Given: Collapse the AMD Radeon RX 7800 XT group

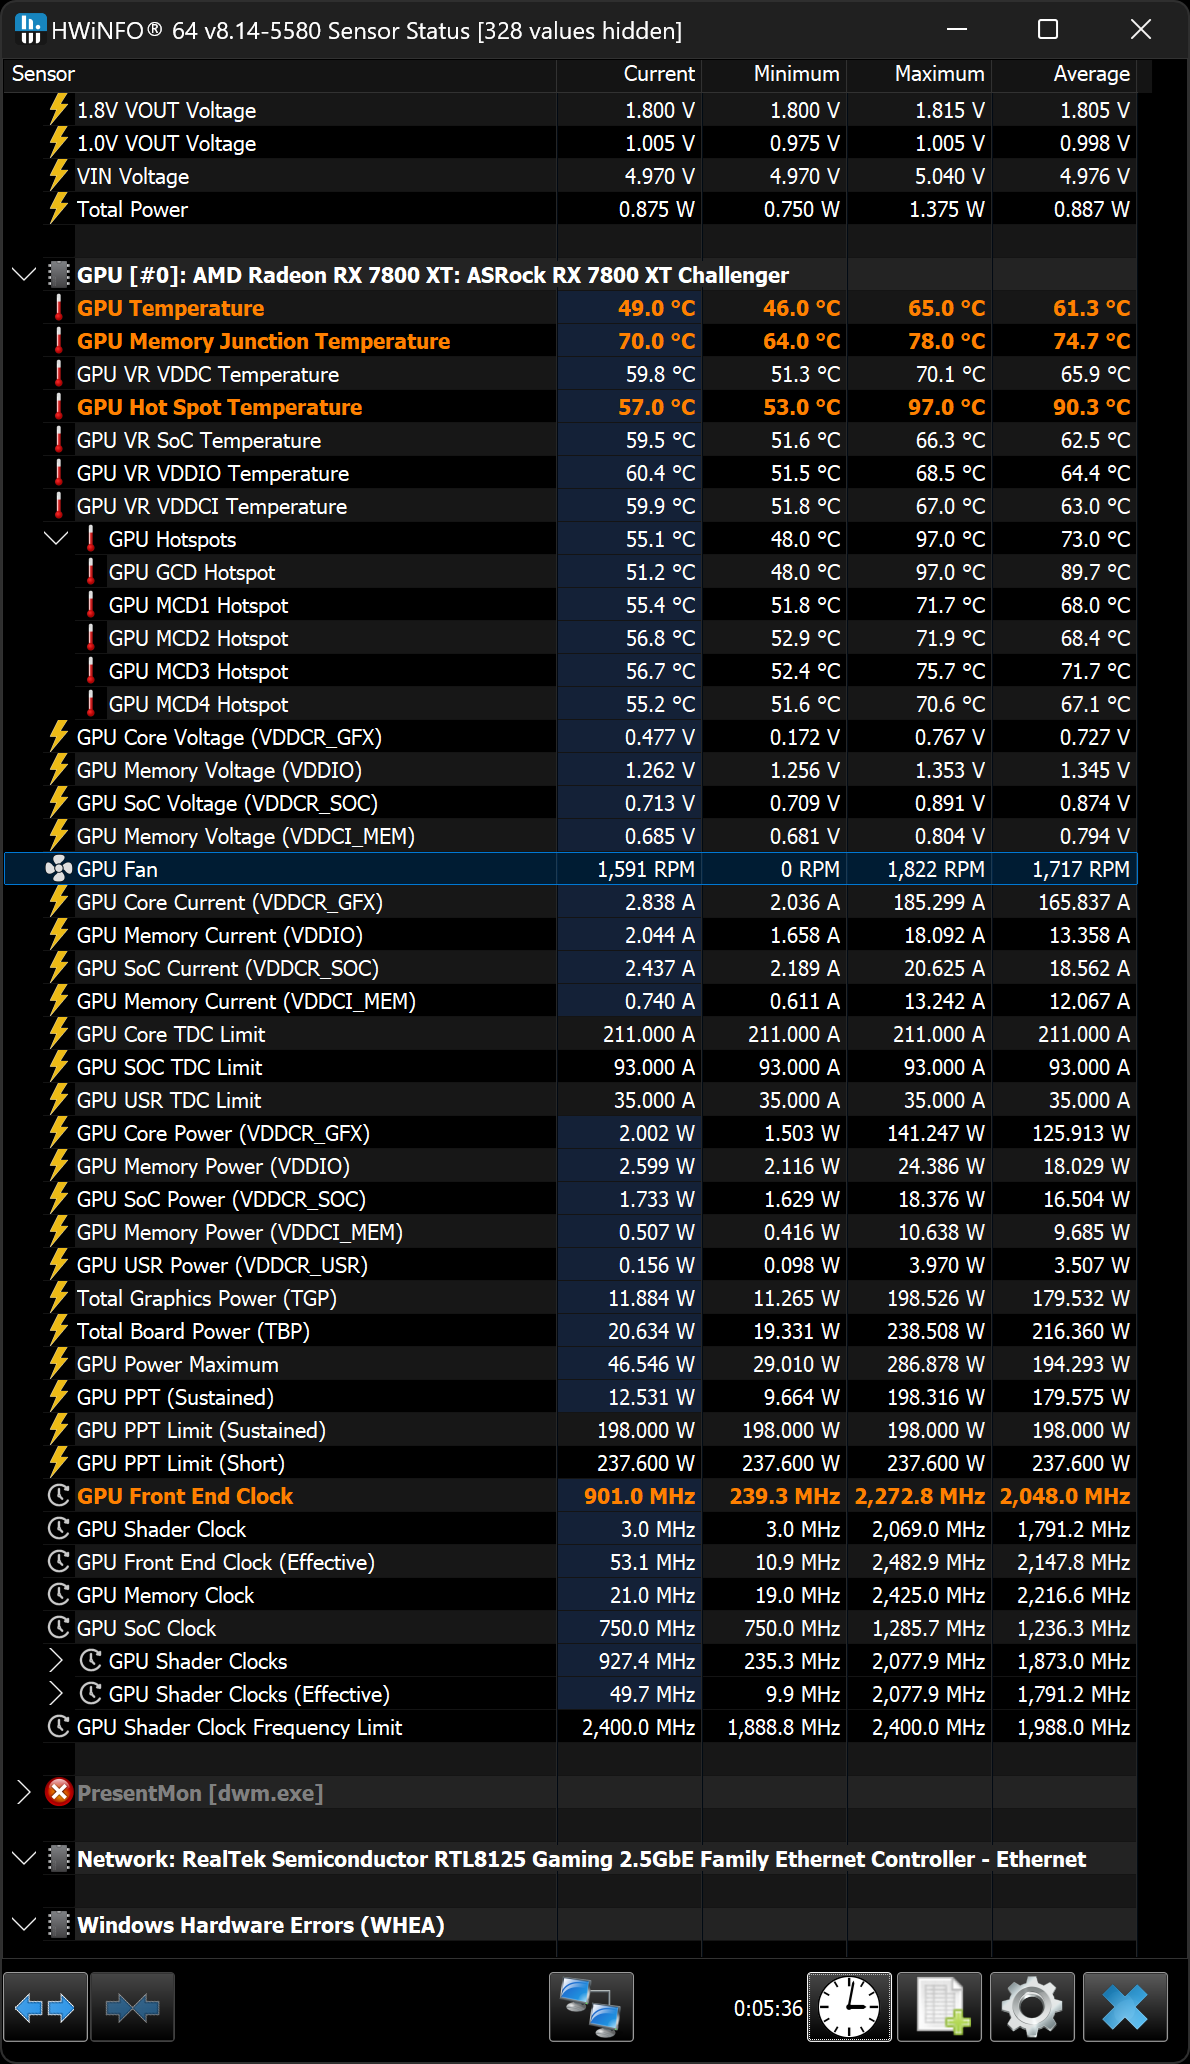Looking at the screenshot, I should click(24, 274).
